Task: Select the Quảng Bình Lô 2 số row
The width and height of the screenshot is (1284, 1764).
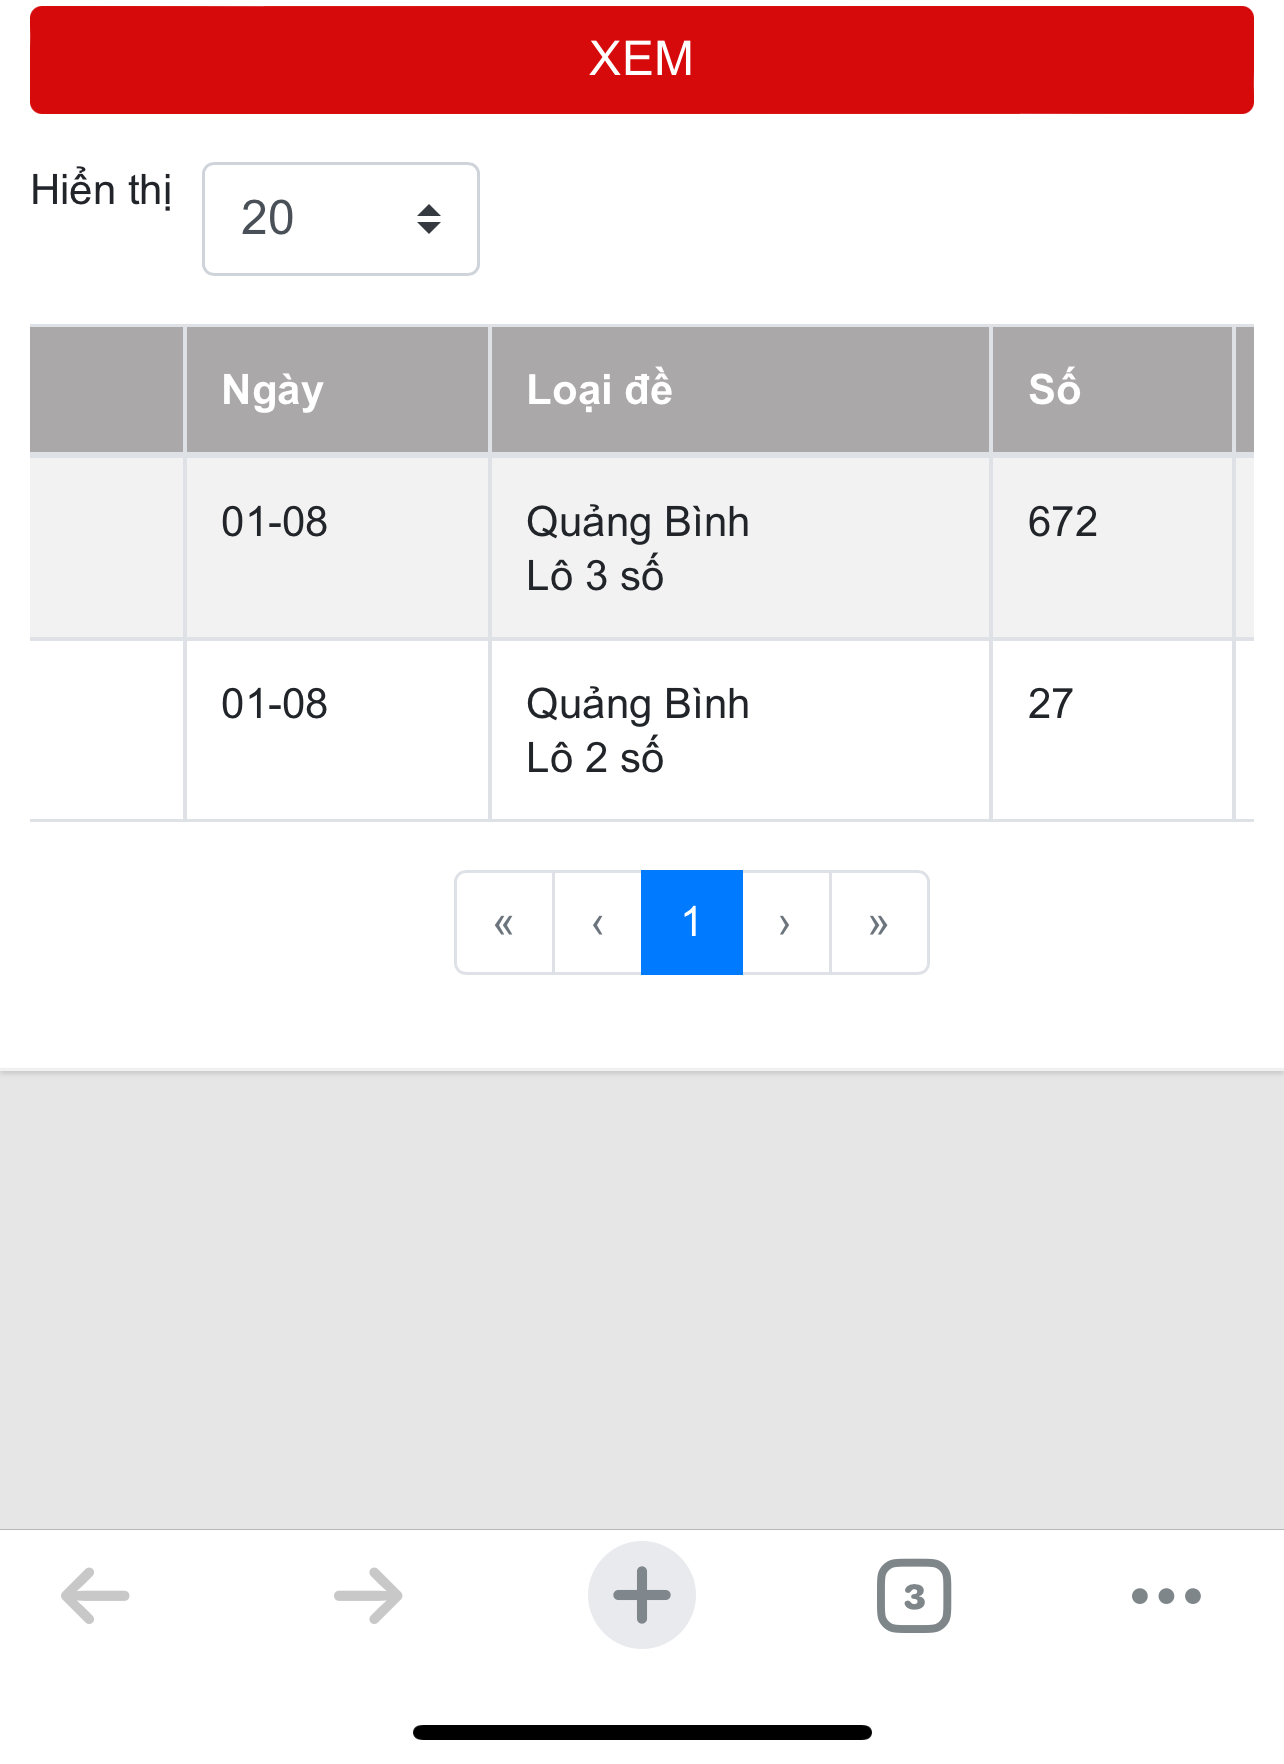Action: (638, 731)
